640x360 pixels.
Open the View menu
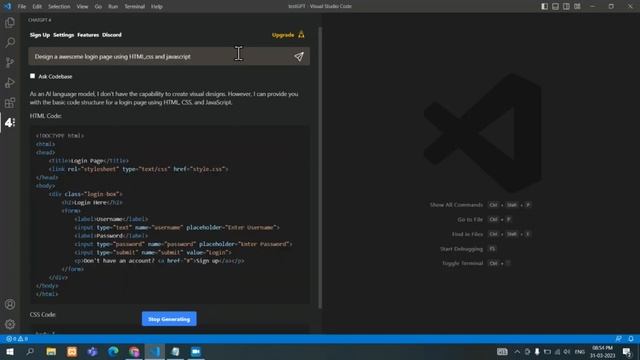pos(82,7)
